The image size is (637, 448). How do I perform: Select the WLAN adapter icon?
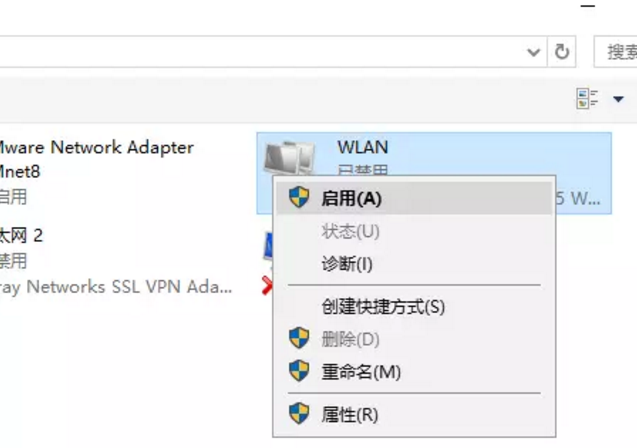(289, 157)
